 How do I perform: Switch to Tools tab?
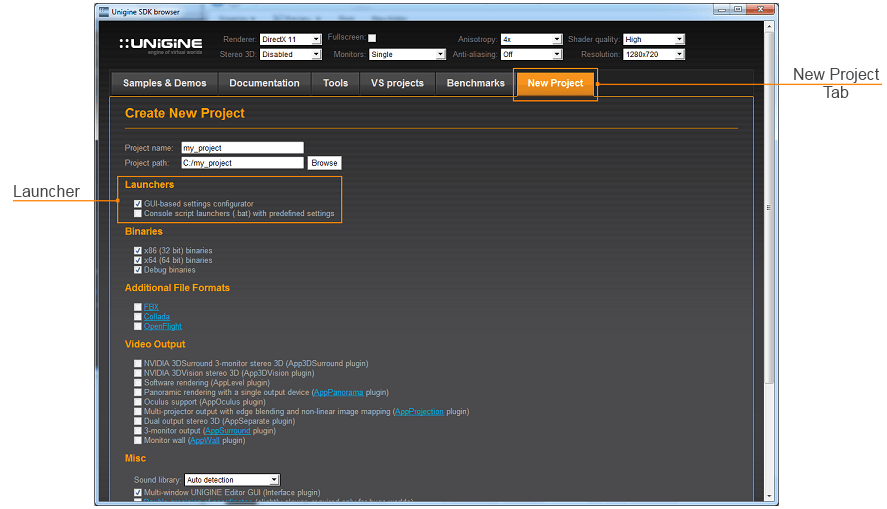(335, 83)
